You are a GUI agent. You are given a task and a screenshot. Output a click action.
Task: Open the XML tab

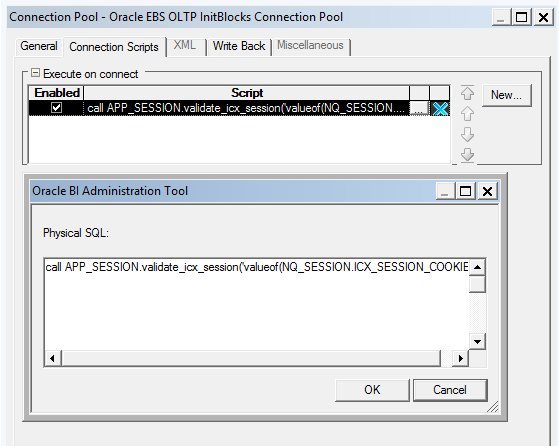point(185,45)
